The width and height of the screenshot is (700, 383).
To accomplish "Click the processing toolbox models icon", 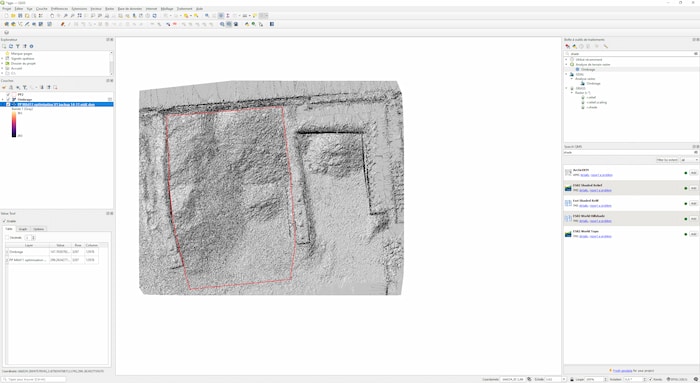I will pyautogui.click(x=567, y=46).
